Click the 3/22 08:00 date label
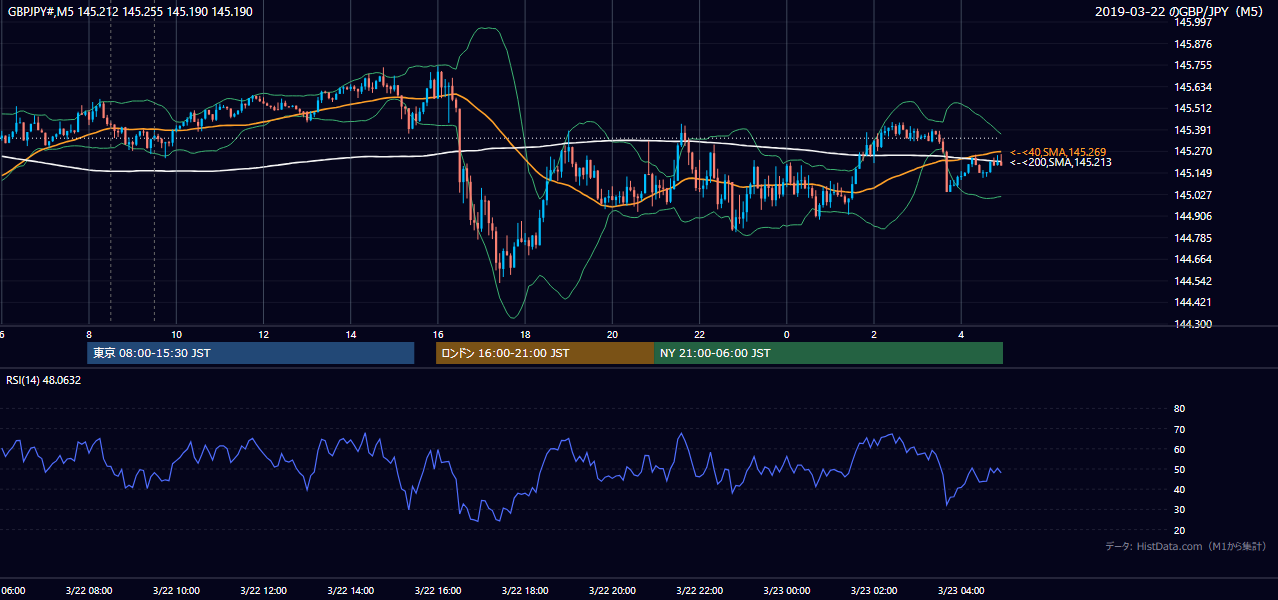 88,590
